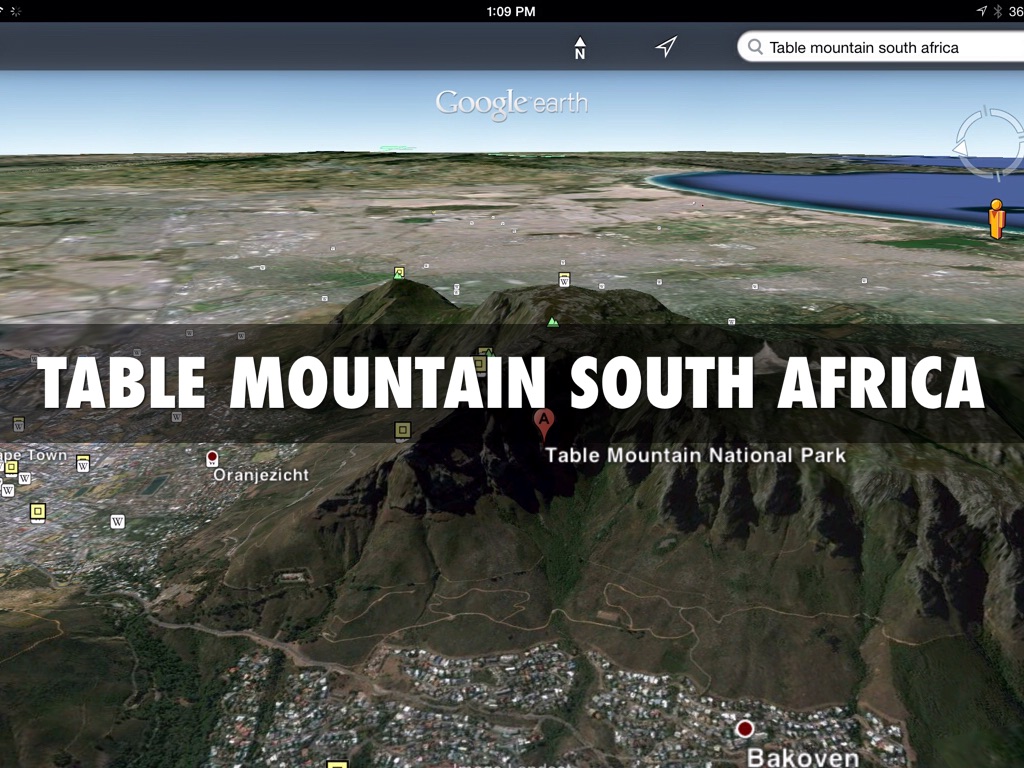This screenshot has height=768, width=1024.
Task: Tap red pin marker labeled A
Action: 544,423
